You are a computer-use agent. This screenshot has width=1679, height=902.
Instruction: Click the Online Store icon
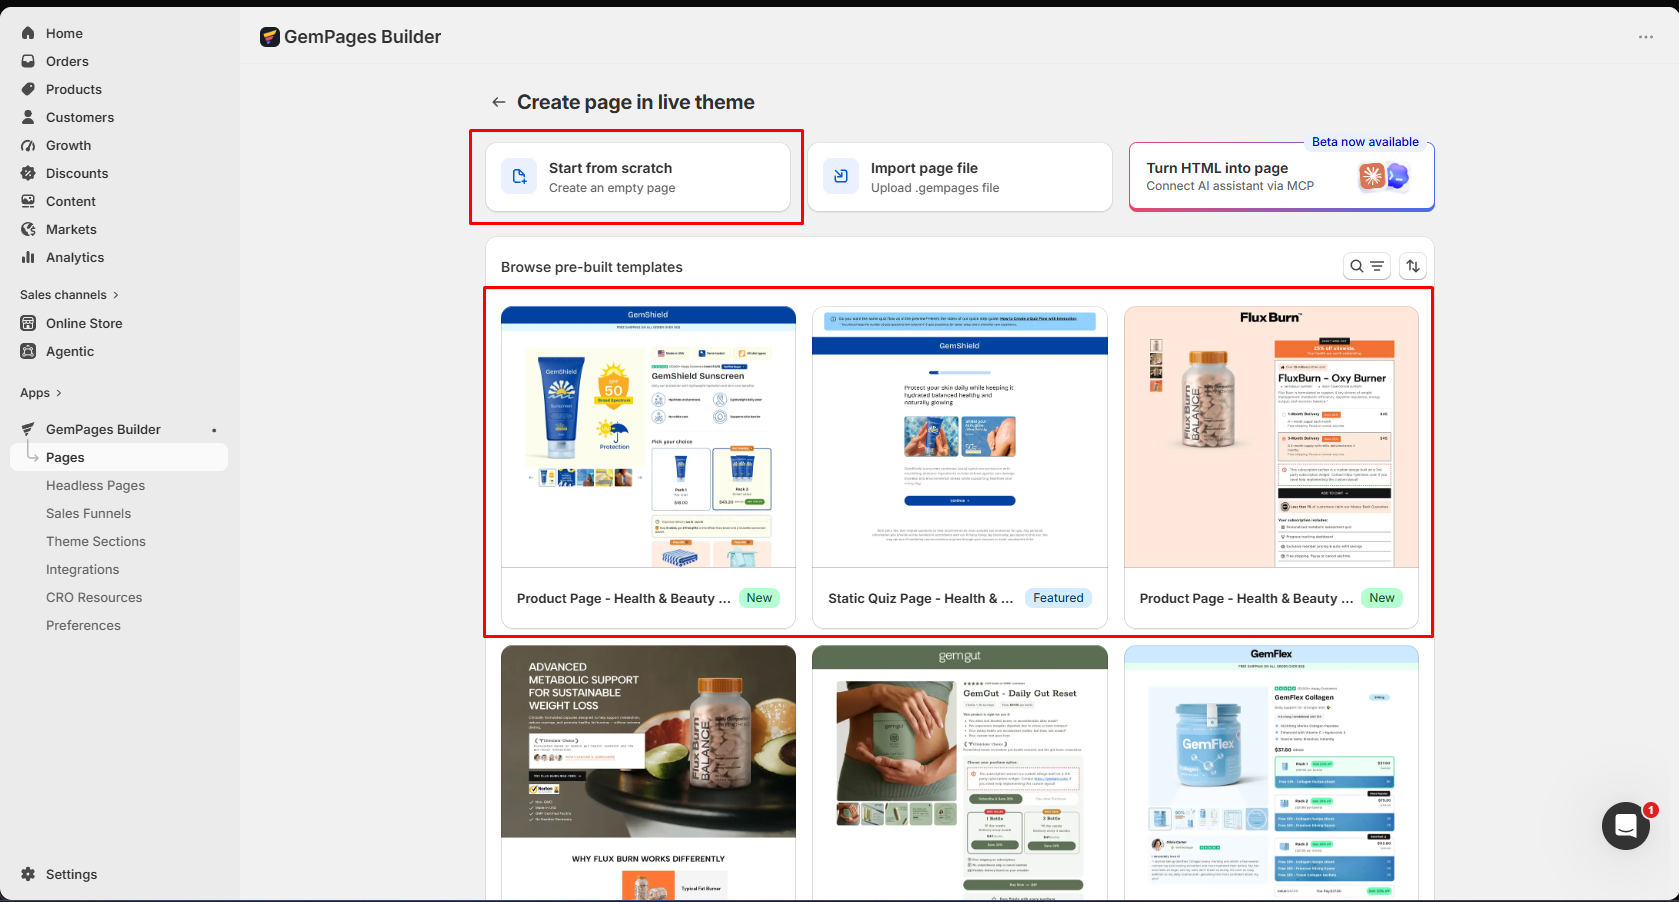pyautogui.click(x=28, y=323)
